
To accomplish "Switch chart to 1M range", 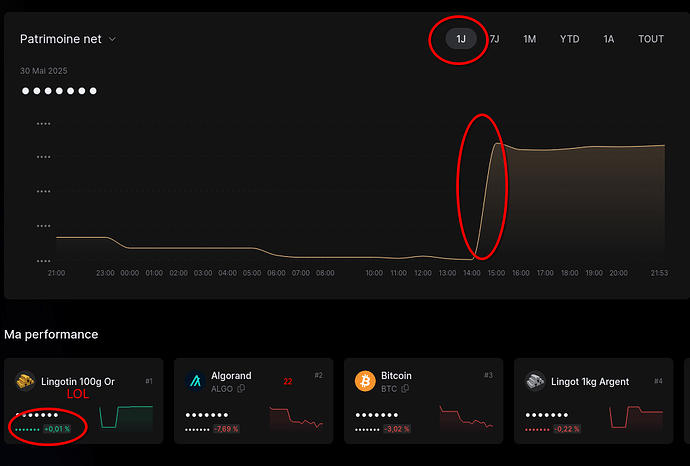I will 530,39.
